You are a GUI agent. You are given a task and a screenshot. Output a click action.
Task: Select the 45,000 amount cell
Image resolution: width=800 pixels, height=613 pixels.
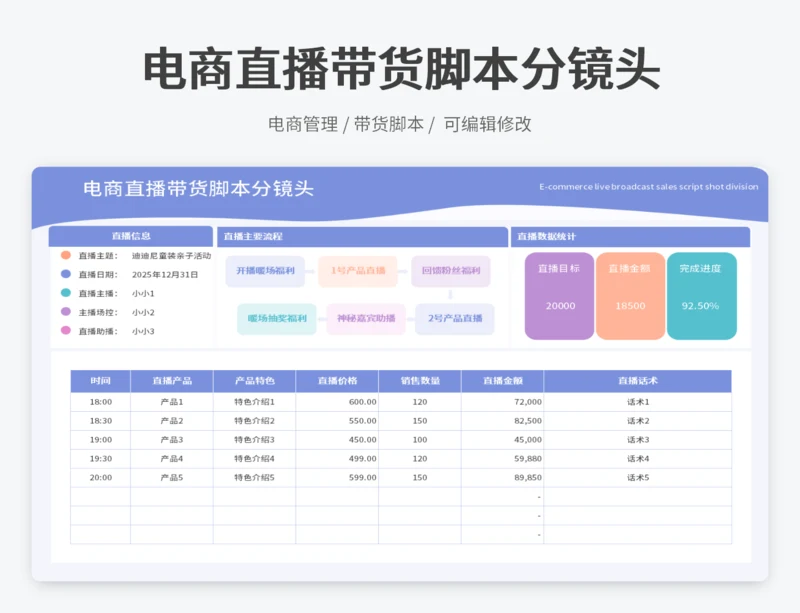pyautogui.click(x=503, y=440)
